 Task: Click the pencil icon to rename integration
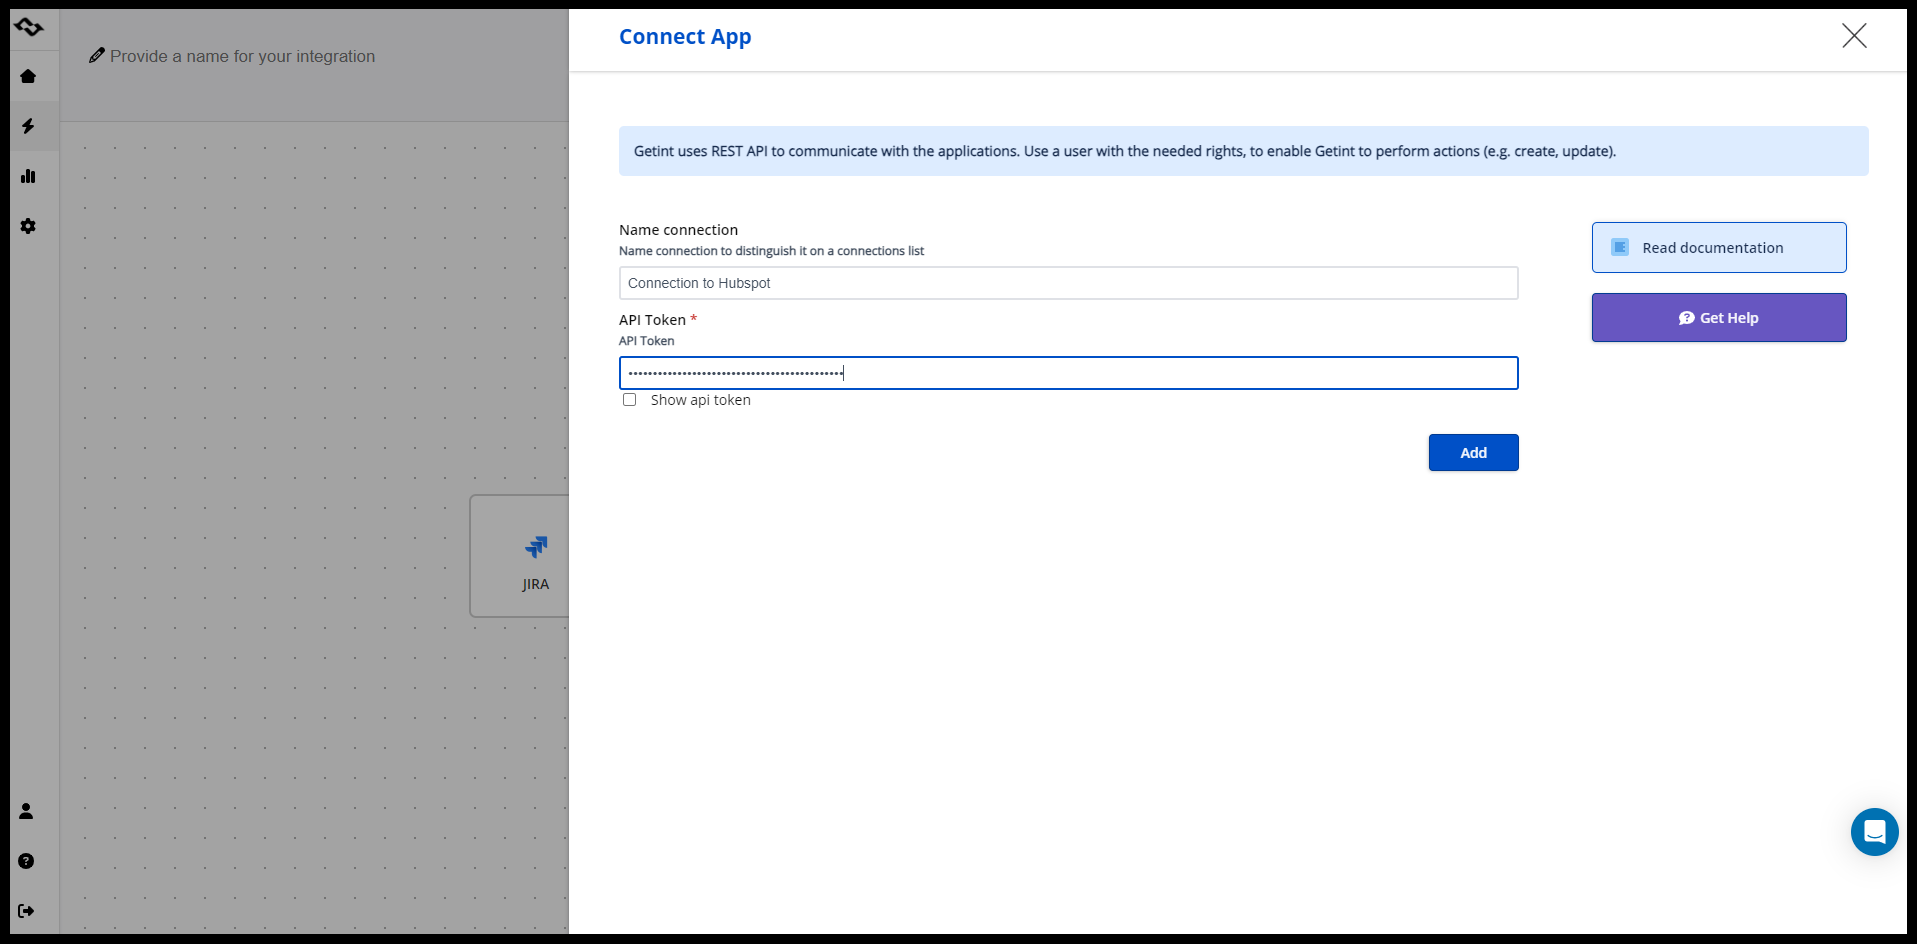[97, 56]
